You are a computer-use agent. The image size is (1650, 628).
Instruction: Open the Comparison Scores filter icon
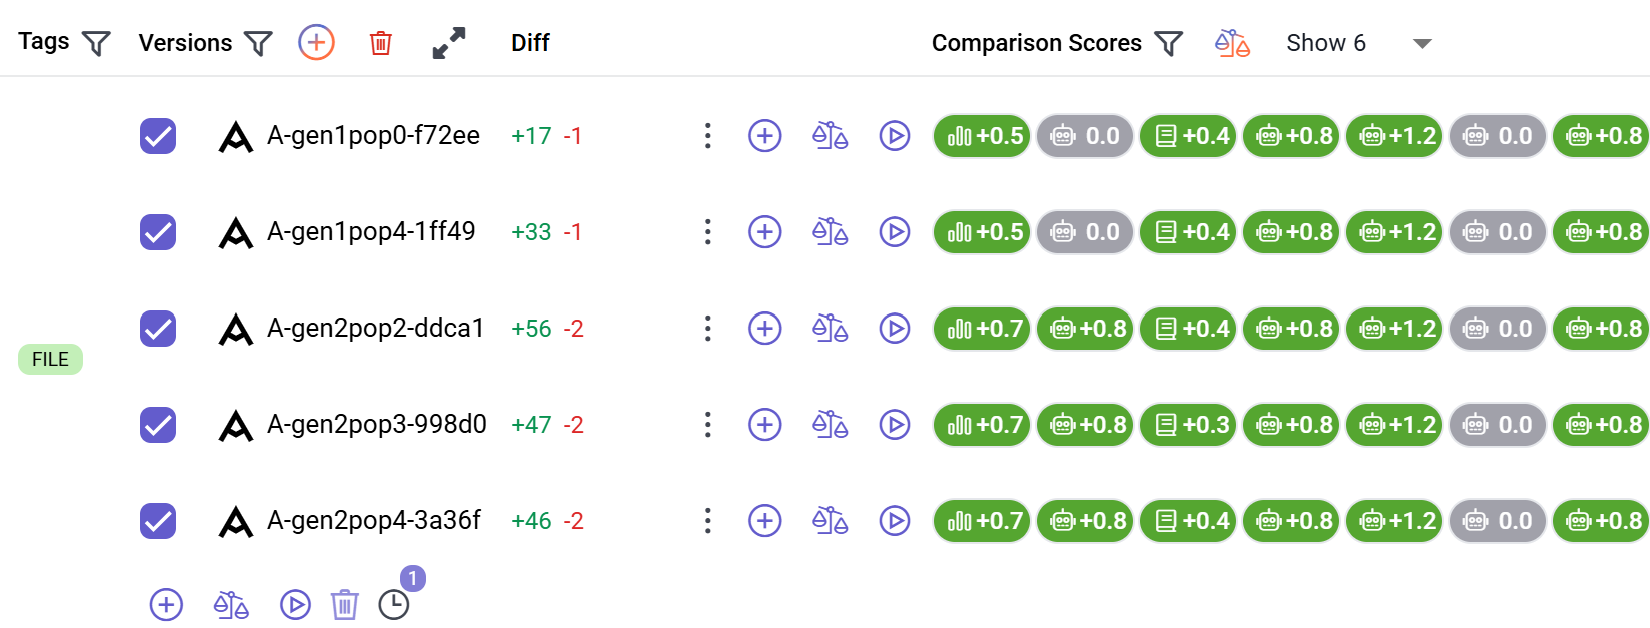pyautogui.click(x=1168, y=42)
